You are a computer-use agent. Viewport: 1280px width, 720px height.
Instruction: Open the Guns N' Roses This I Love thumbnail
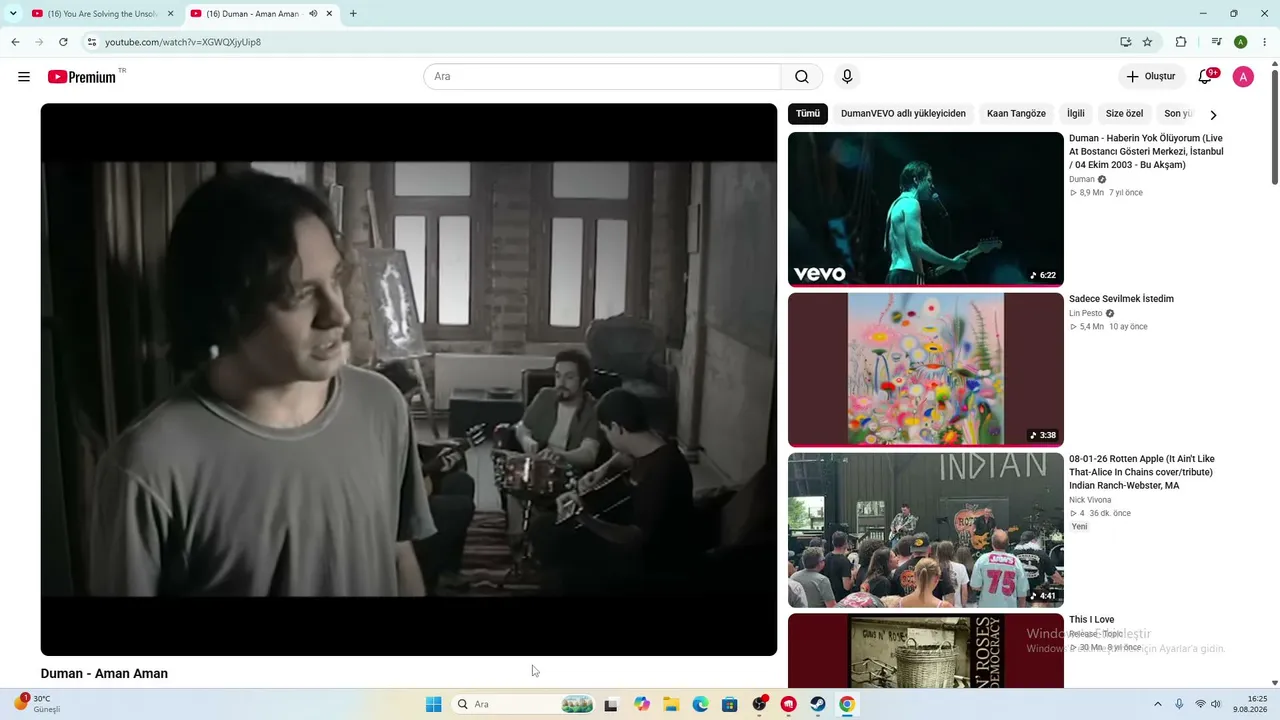926,651
